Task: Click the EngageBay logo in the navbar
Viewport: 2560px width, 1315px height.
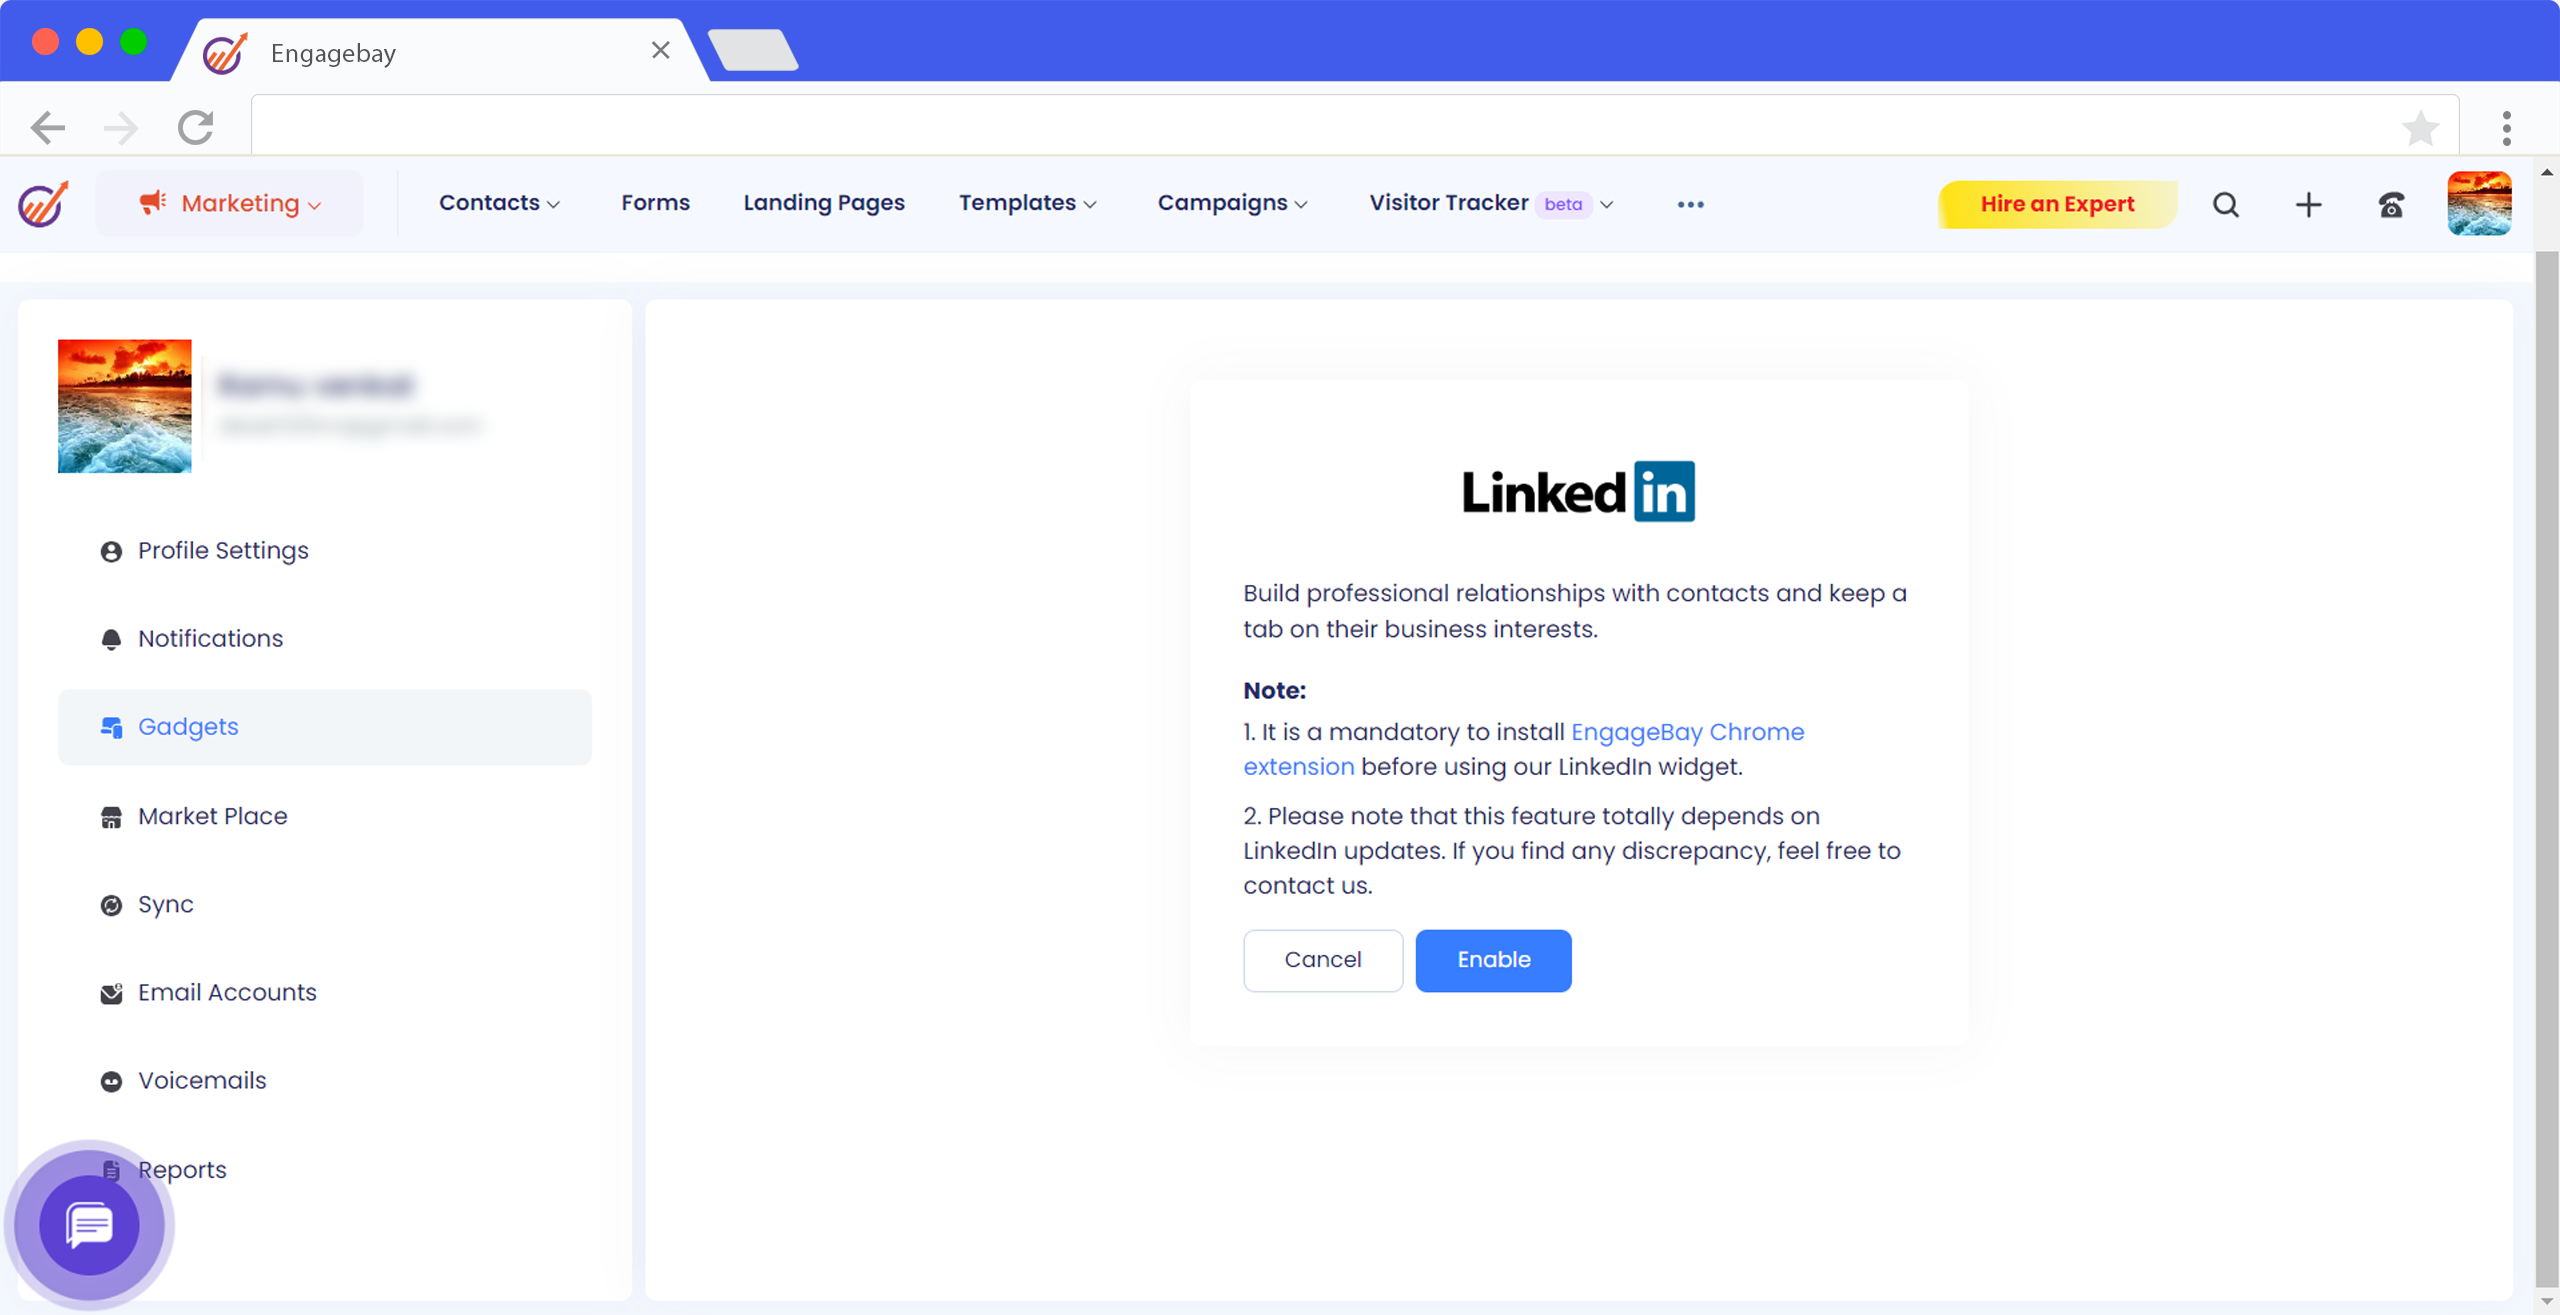Action: pos(43,204)
